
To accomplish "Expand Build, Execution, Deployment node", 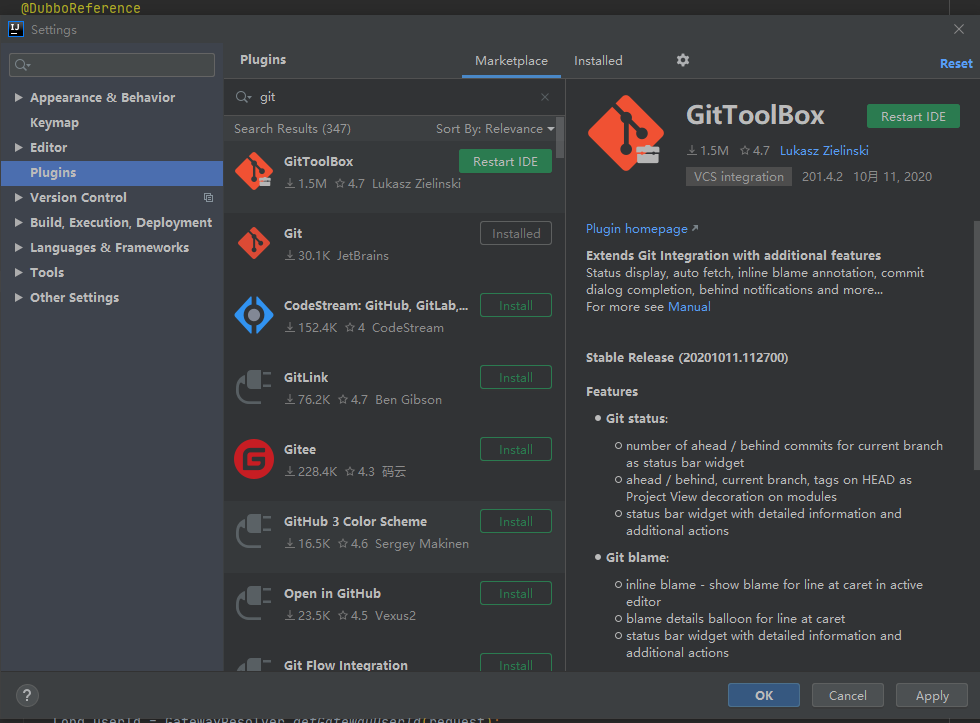I will 18,222.
